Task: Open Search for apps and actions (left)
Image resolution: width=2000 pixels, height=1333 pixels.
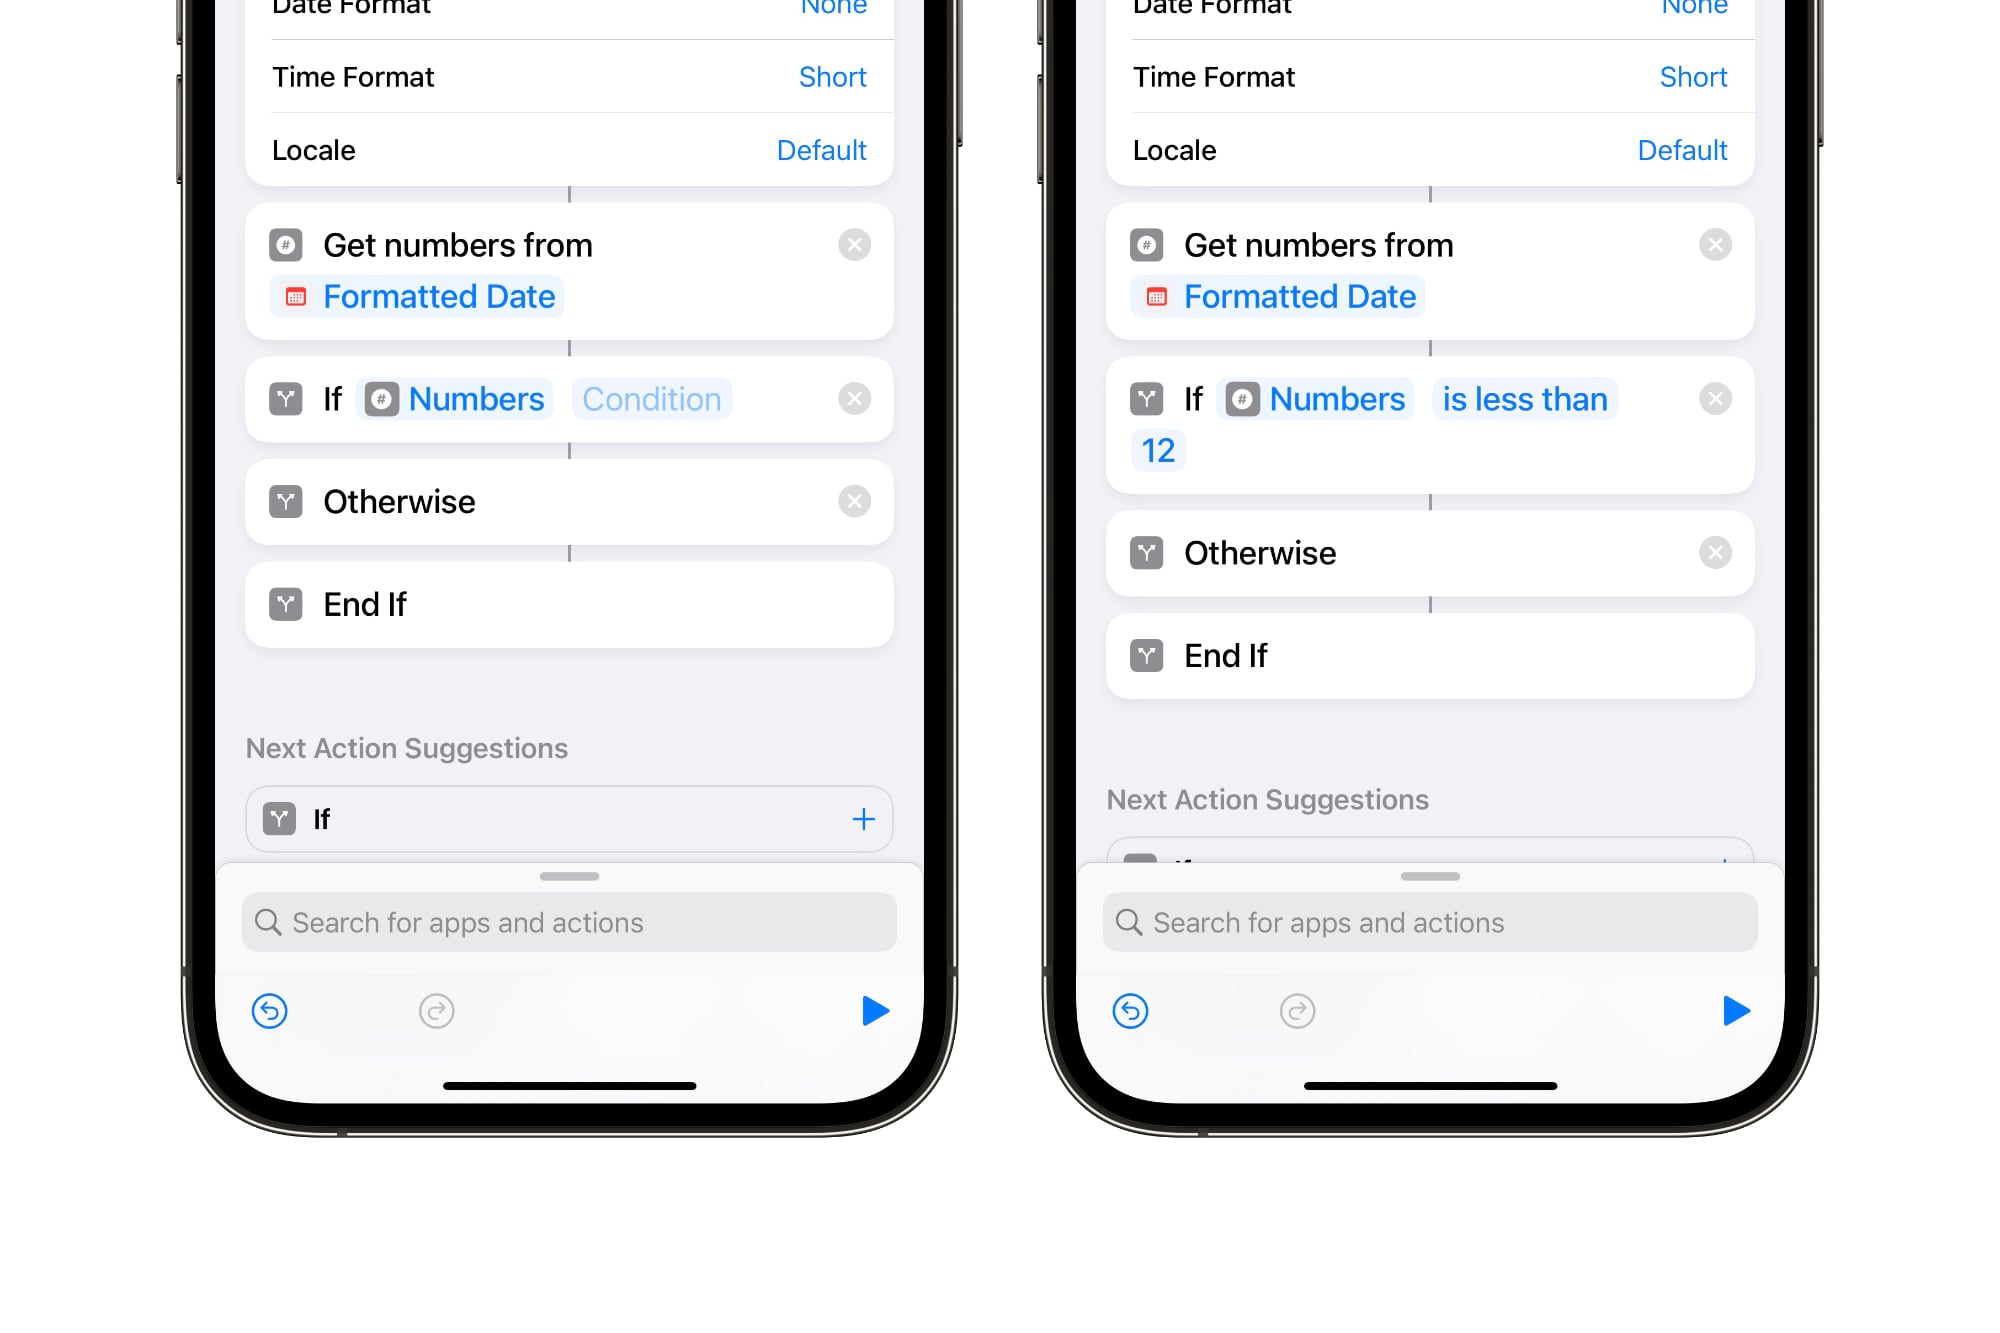Action: coord(571,922)
